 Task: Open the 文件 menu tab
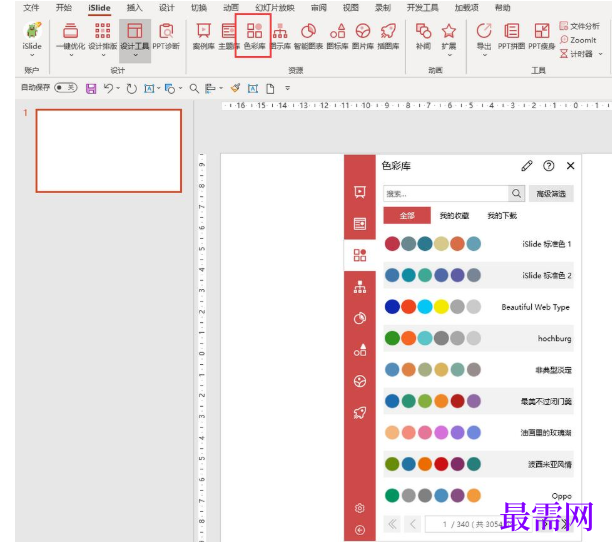[x=31, y=8]
